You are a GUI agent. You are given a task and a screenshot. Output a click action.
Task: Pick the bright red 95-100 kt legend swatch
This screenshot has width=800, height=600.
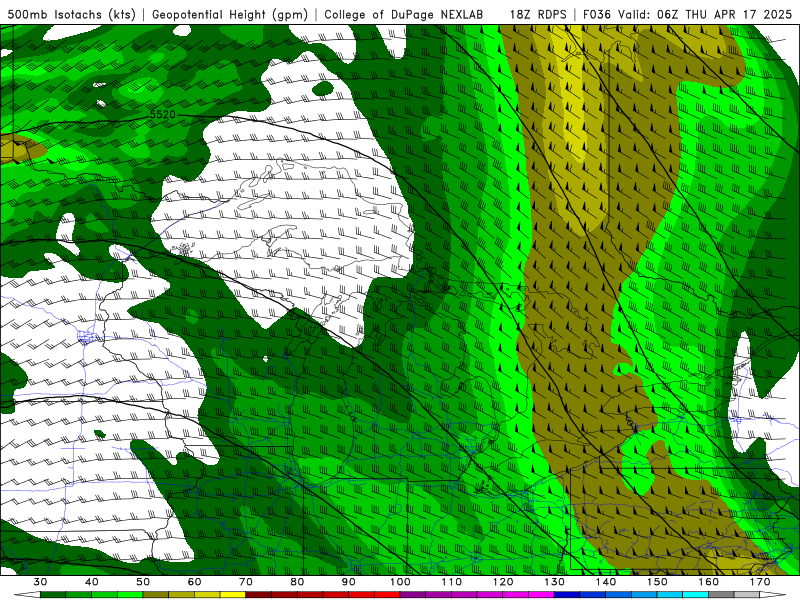click(387, 595)
